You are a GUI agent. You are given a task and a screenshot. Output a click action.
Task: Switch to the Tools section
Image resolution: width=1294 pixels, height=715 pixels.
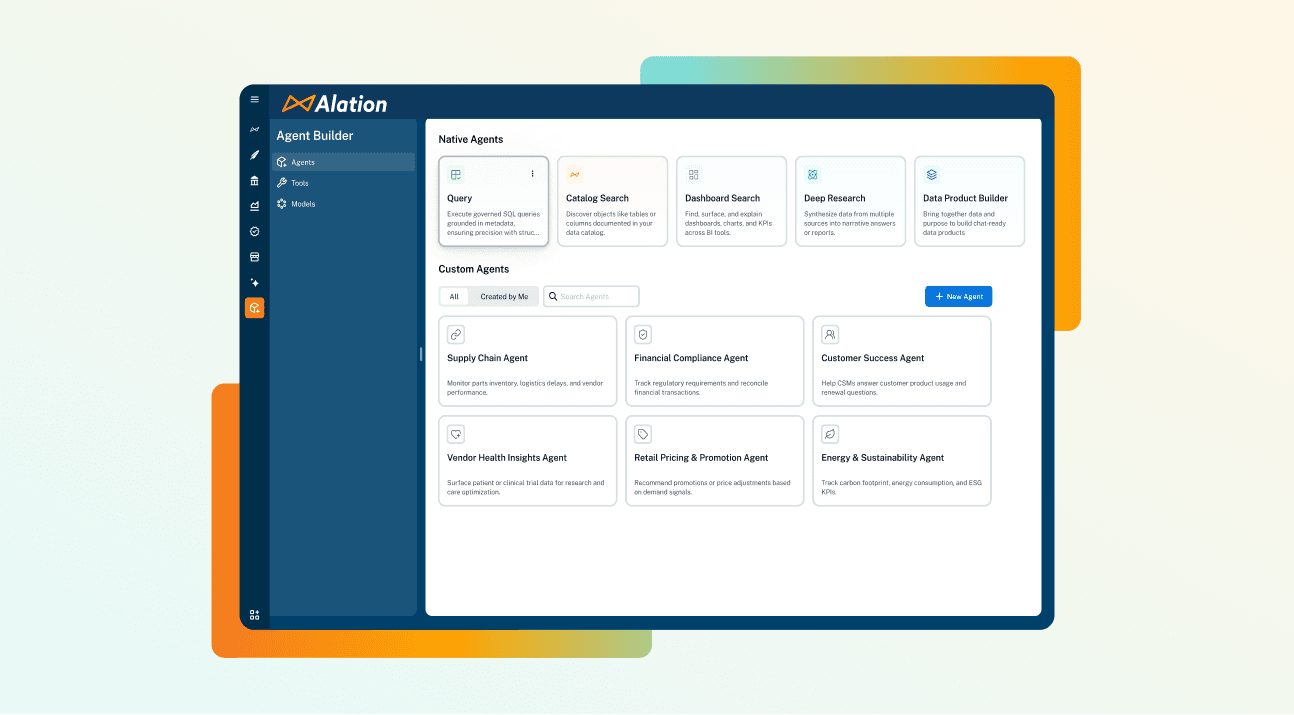[300, 182]
